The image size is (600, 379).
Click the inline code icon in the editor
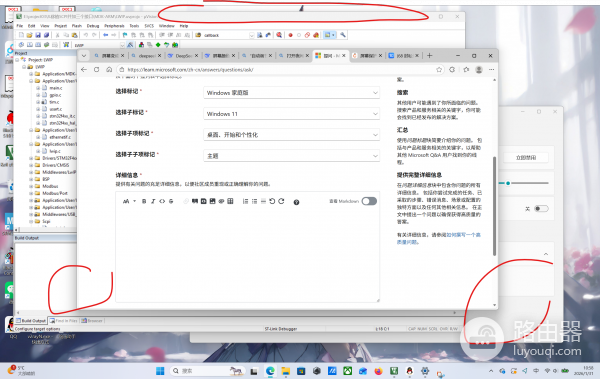[162, 201]
